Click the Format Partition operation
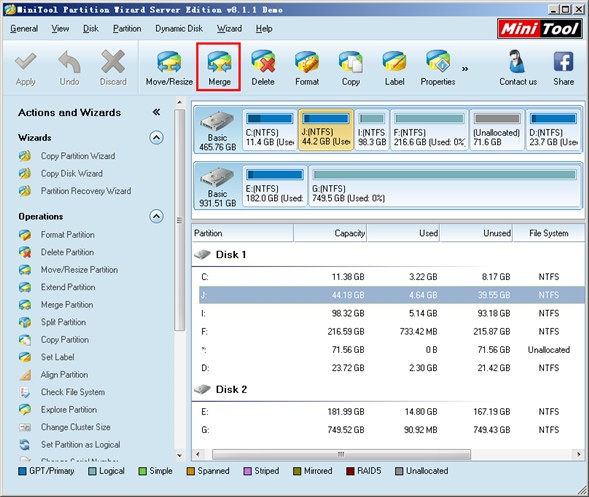This screenshot has height=497, width=589. pos(68,235)
